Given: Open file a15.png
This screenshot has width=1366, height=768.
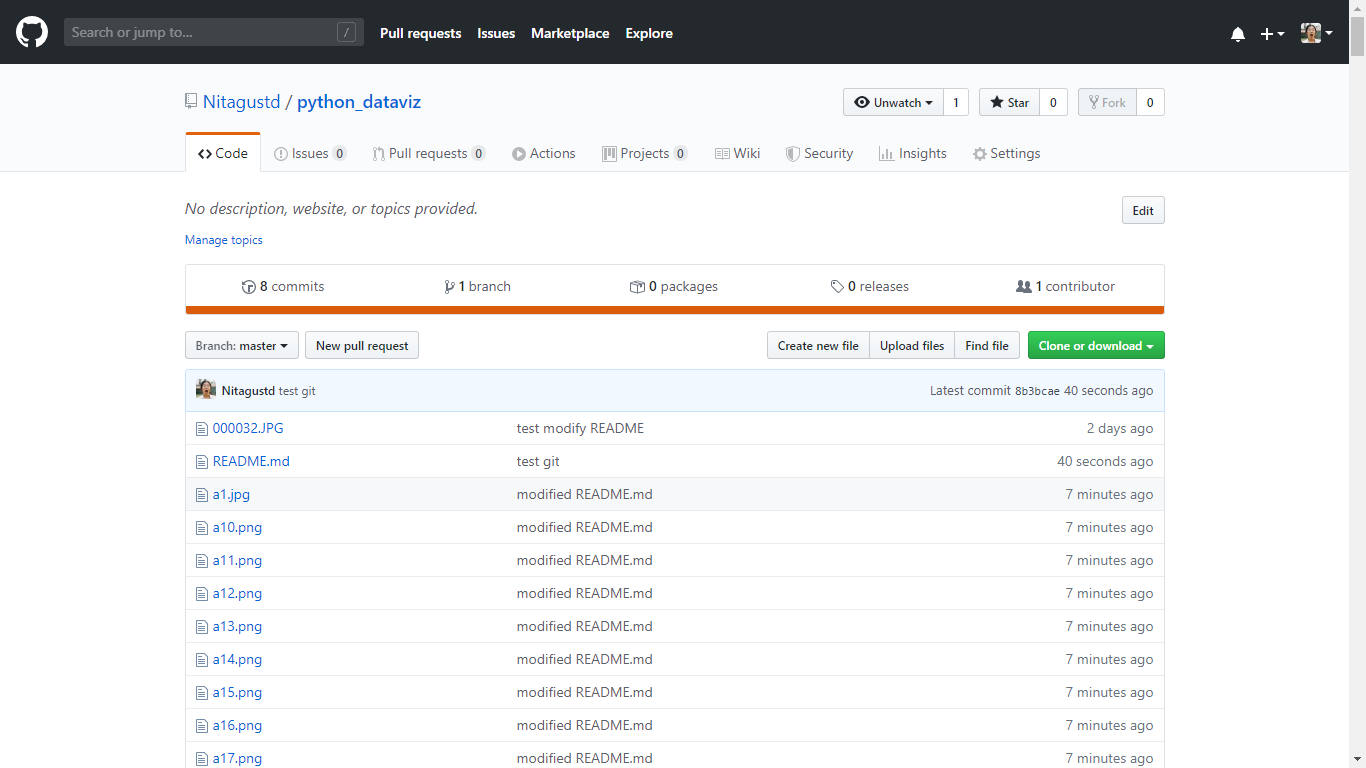Looking at the screenshot, I should pyautogui.click(x=237, y=692).
